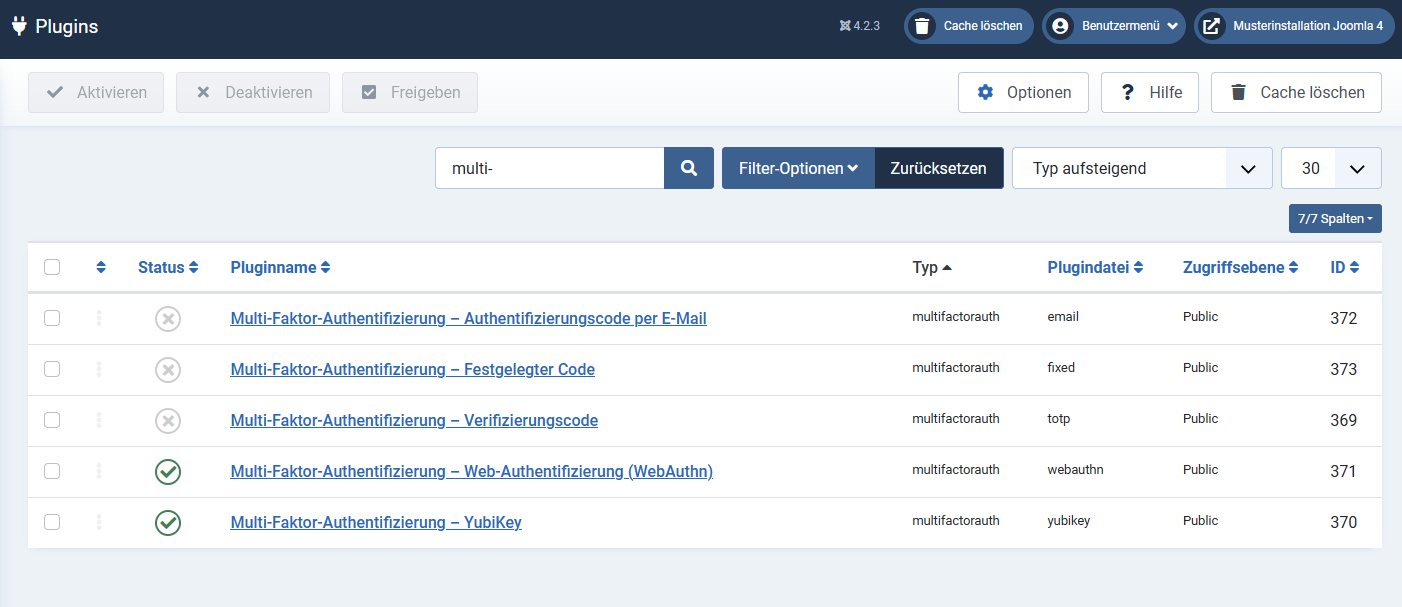Check the box for the YubiKey plugin row
The height and width of the screenshot is (607, 1402).
[52, 522]
